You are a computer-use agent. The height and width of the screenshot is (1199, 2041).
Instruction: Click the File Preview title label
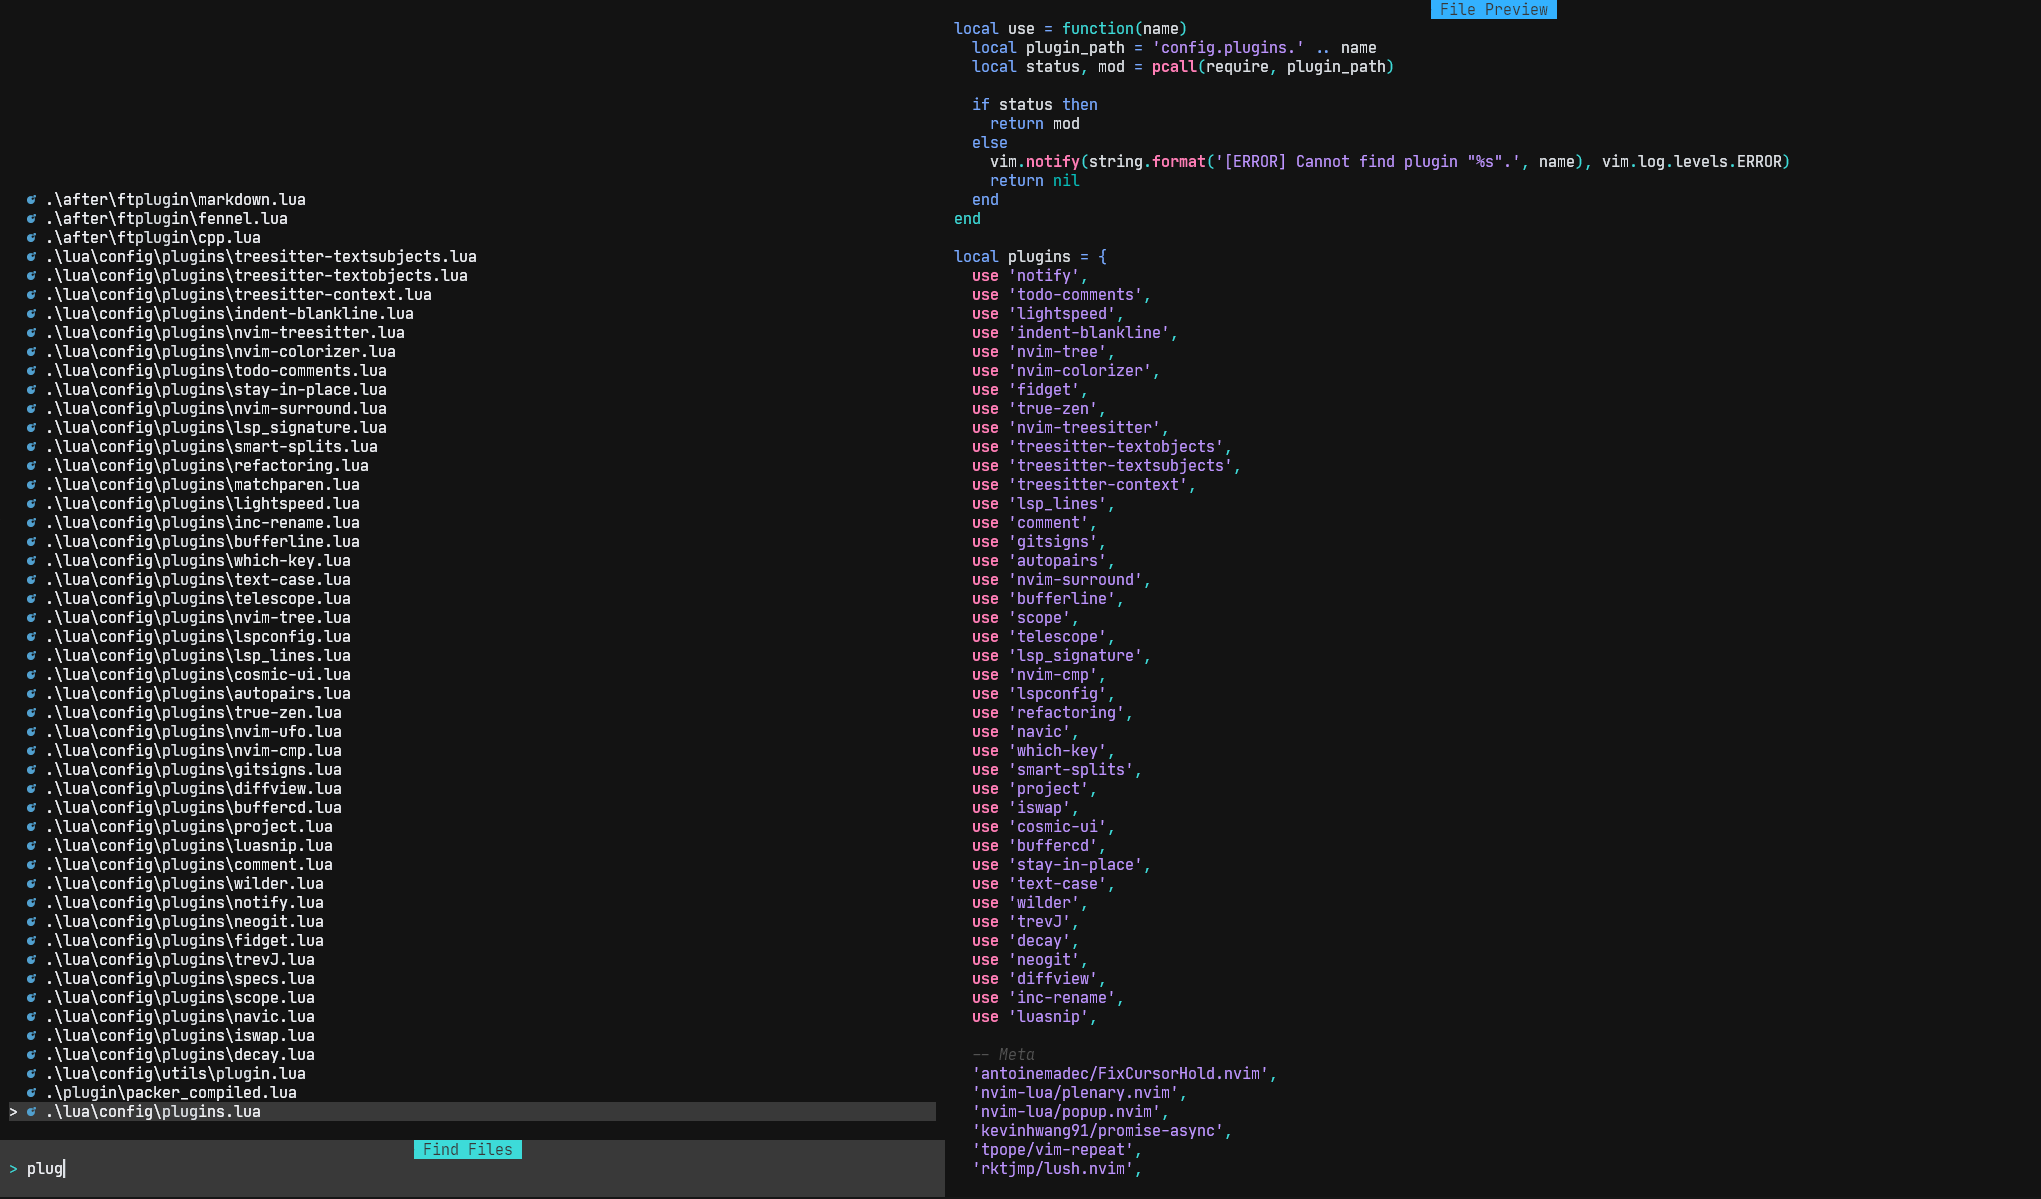point(1494,9)
